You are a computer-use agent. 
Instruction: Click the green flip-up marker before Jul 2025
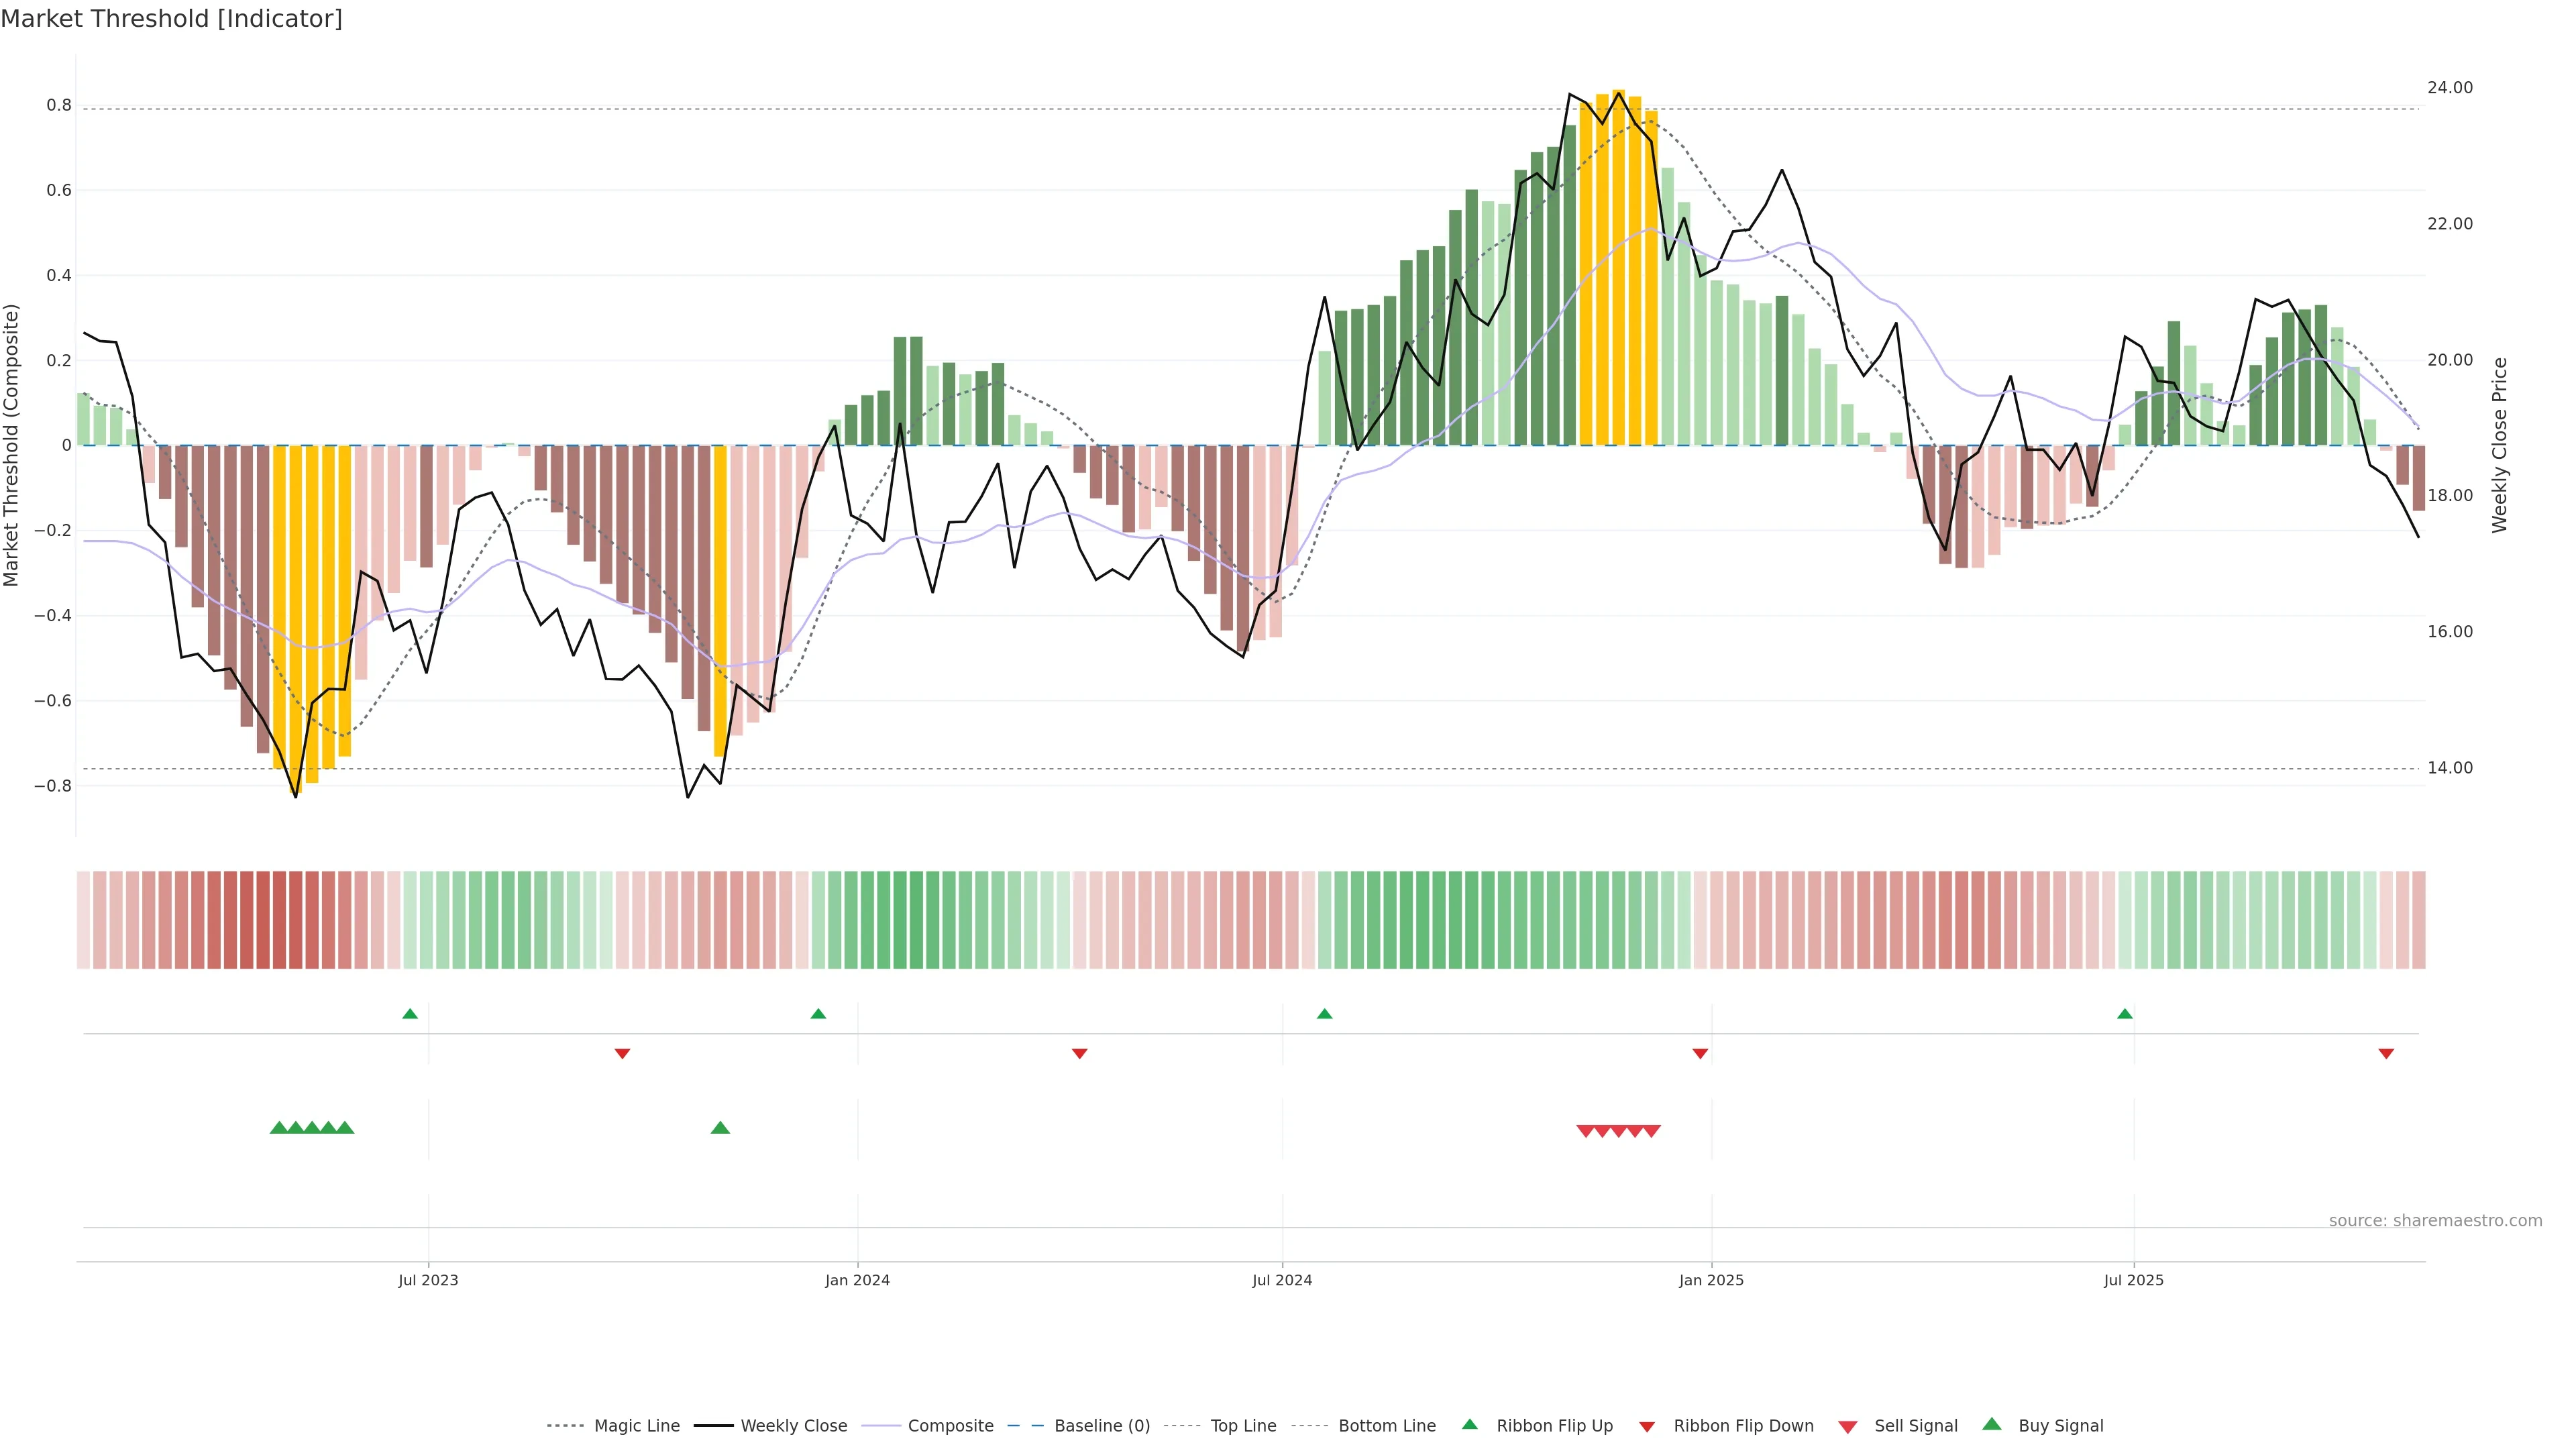(2125, 1014)
